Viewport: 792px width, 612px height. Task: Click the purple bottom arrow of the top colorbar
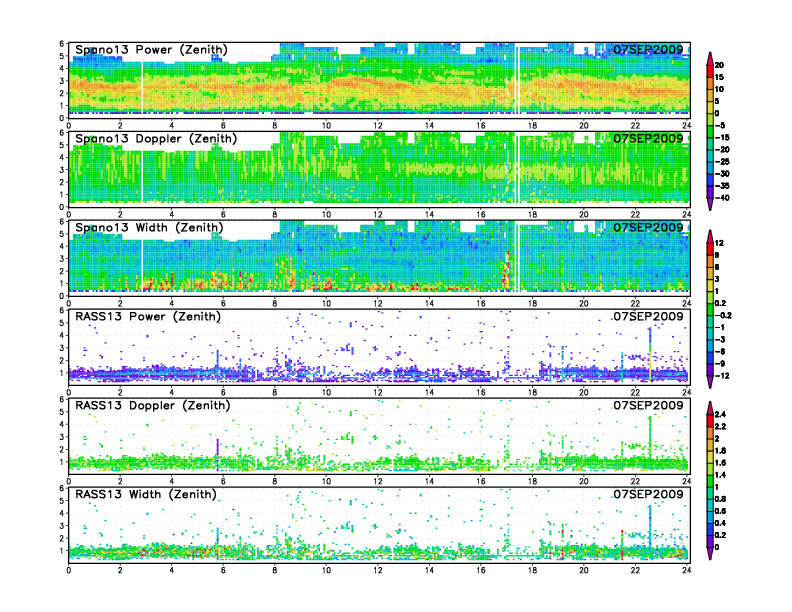pos(709,205)
